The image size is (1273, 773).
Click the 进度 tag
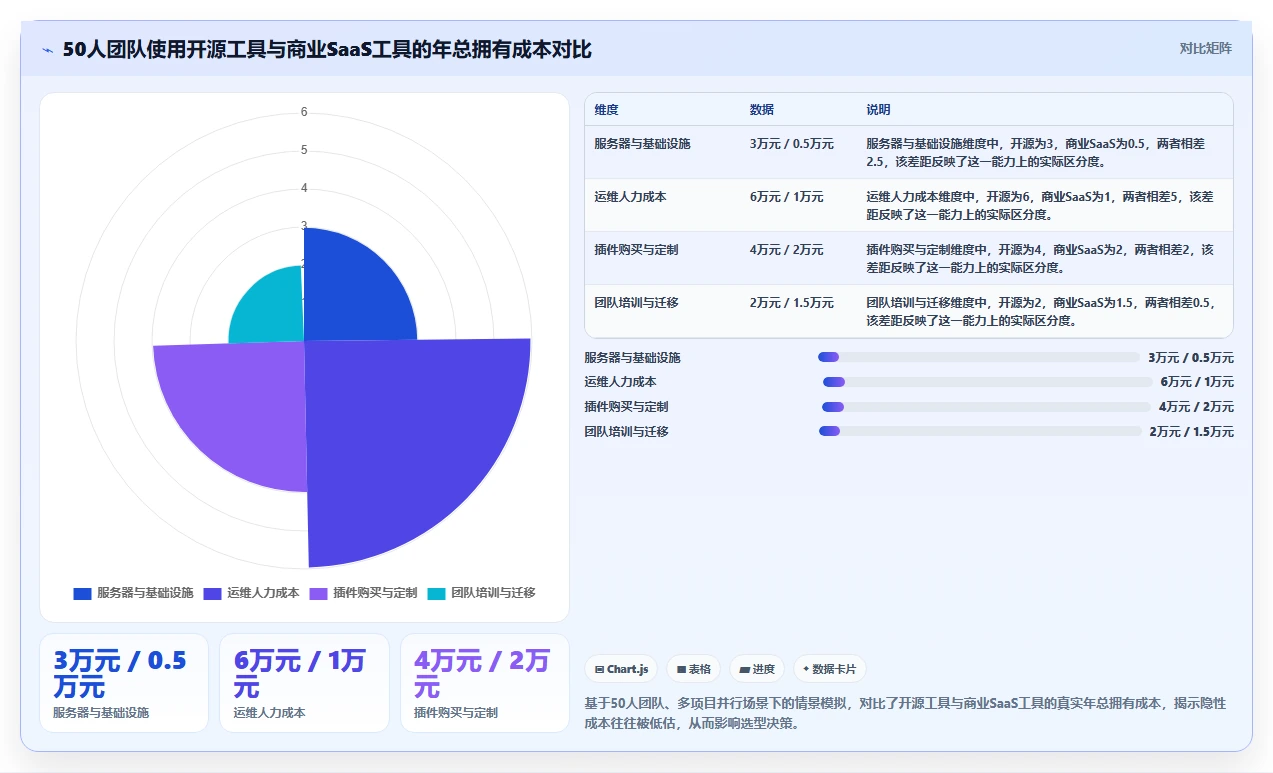[x=757, y=669]
